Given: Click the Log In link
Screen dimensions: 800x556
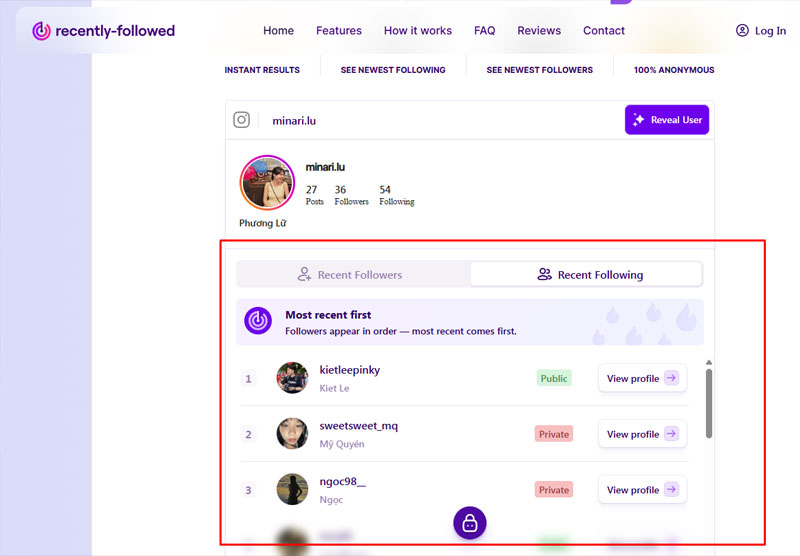Looking at the screenshot, I should pyautogui.click(x=770, y=31).
